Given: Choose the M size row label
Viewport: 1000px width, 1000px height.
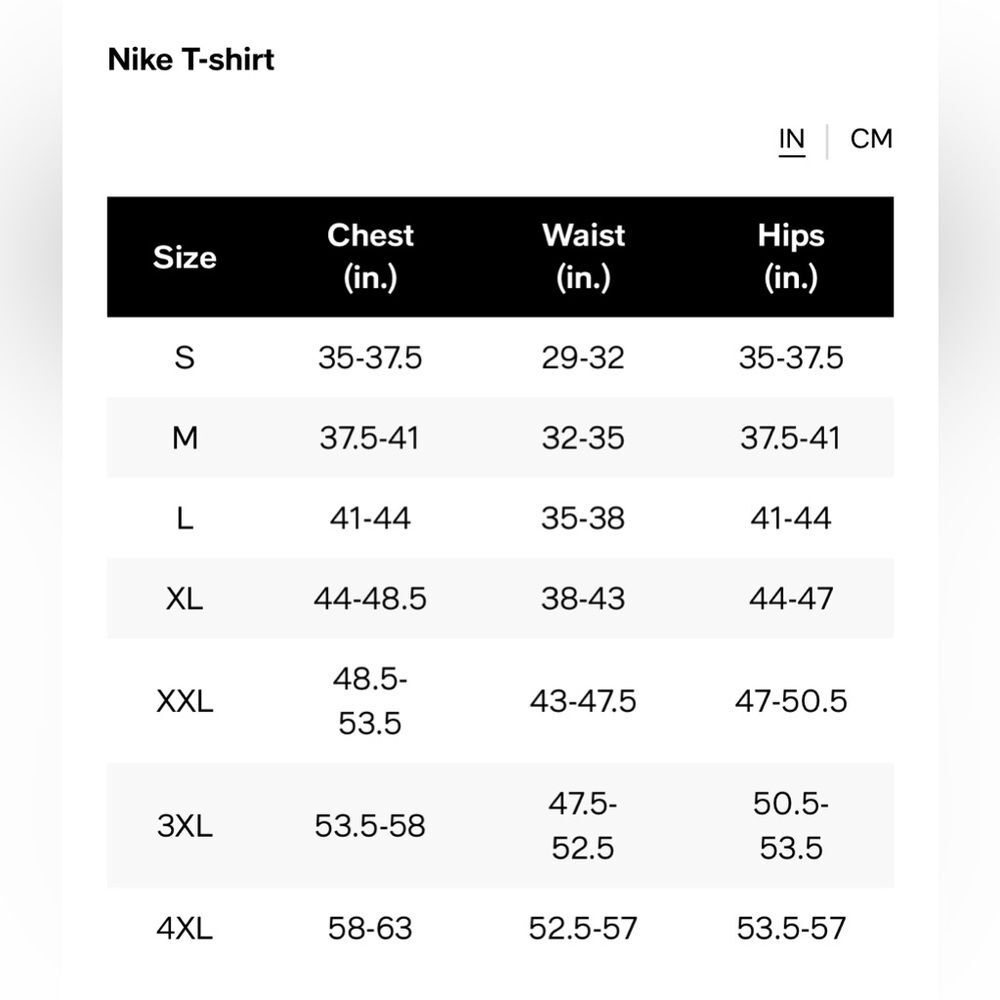Looking at the screenshot, I should click(184, 438).
